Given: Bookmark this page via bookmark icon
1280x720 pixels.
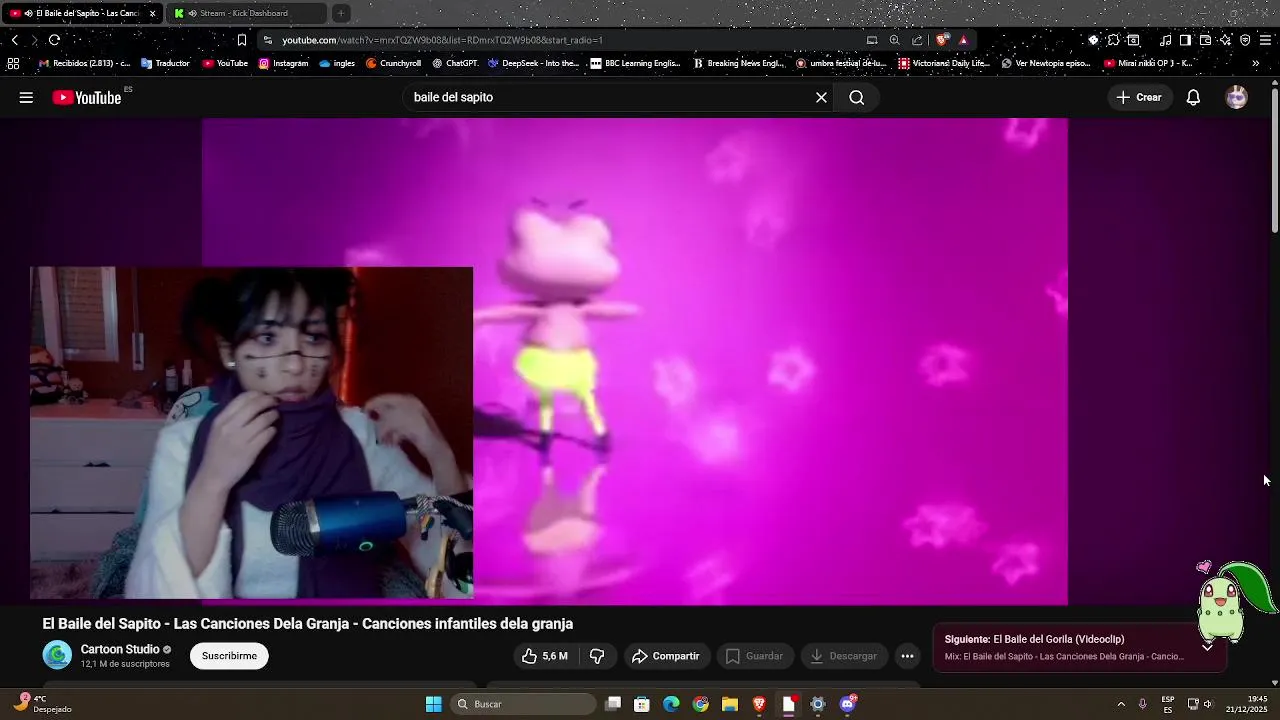Looking at the screenshot, I should 242,40.
